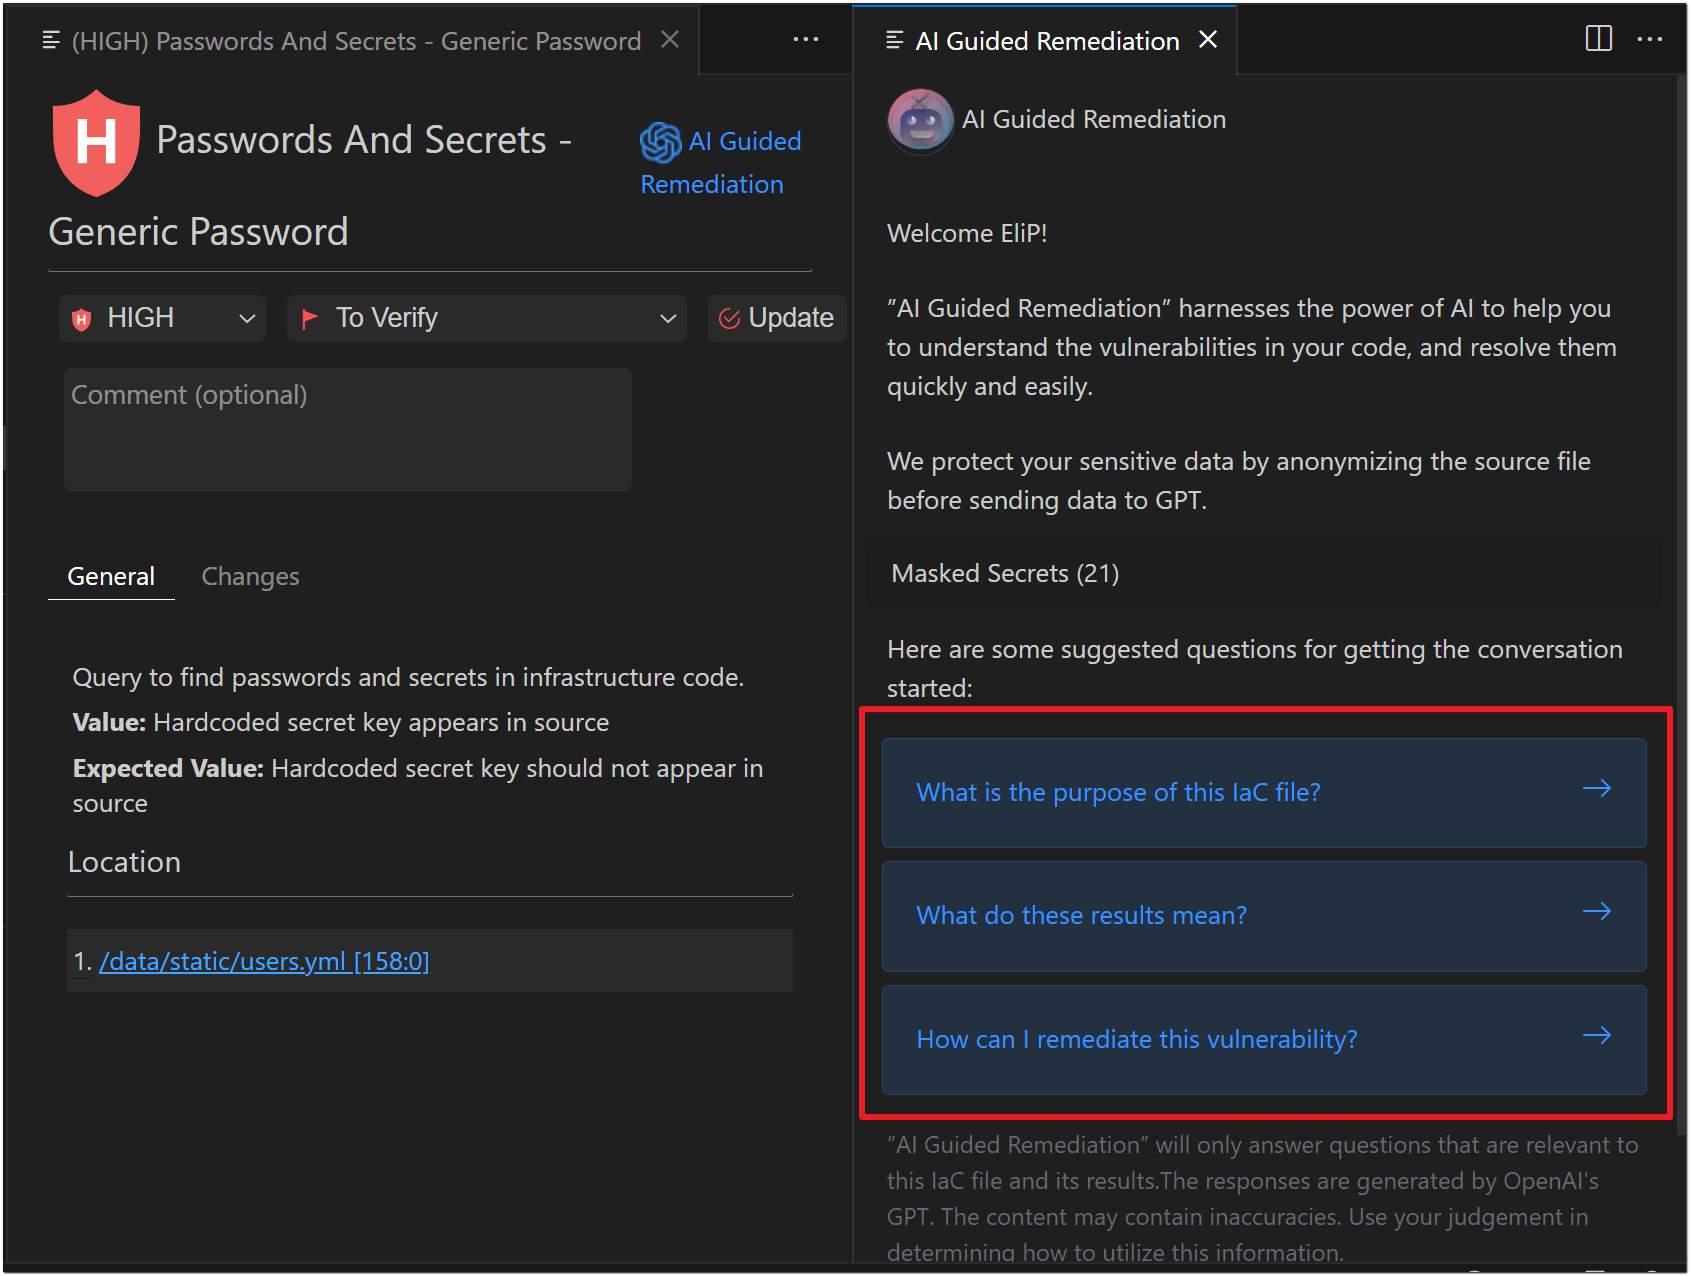Ask 'How can I remediate this vulnerability?'
1690x1276 pixels.
point(1264,1040)
